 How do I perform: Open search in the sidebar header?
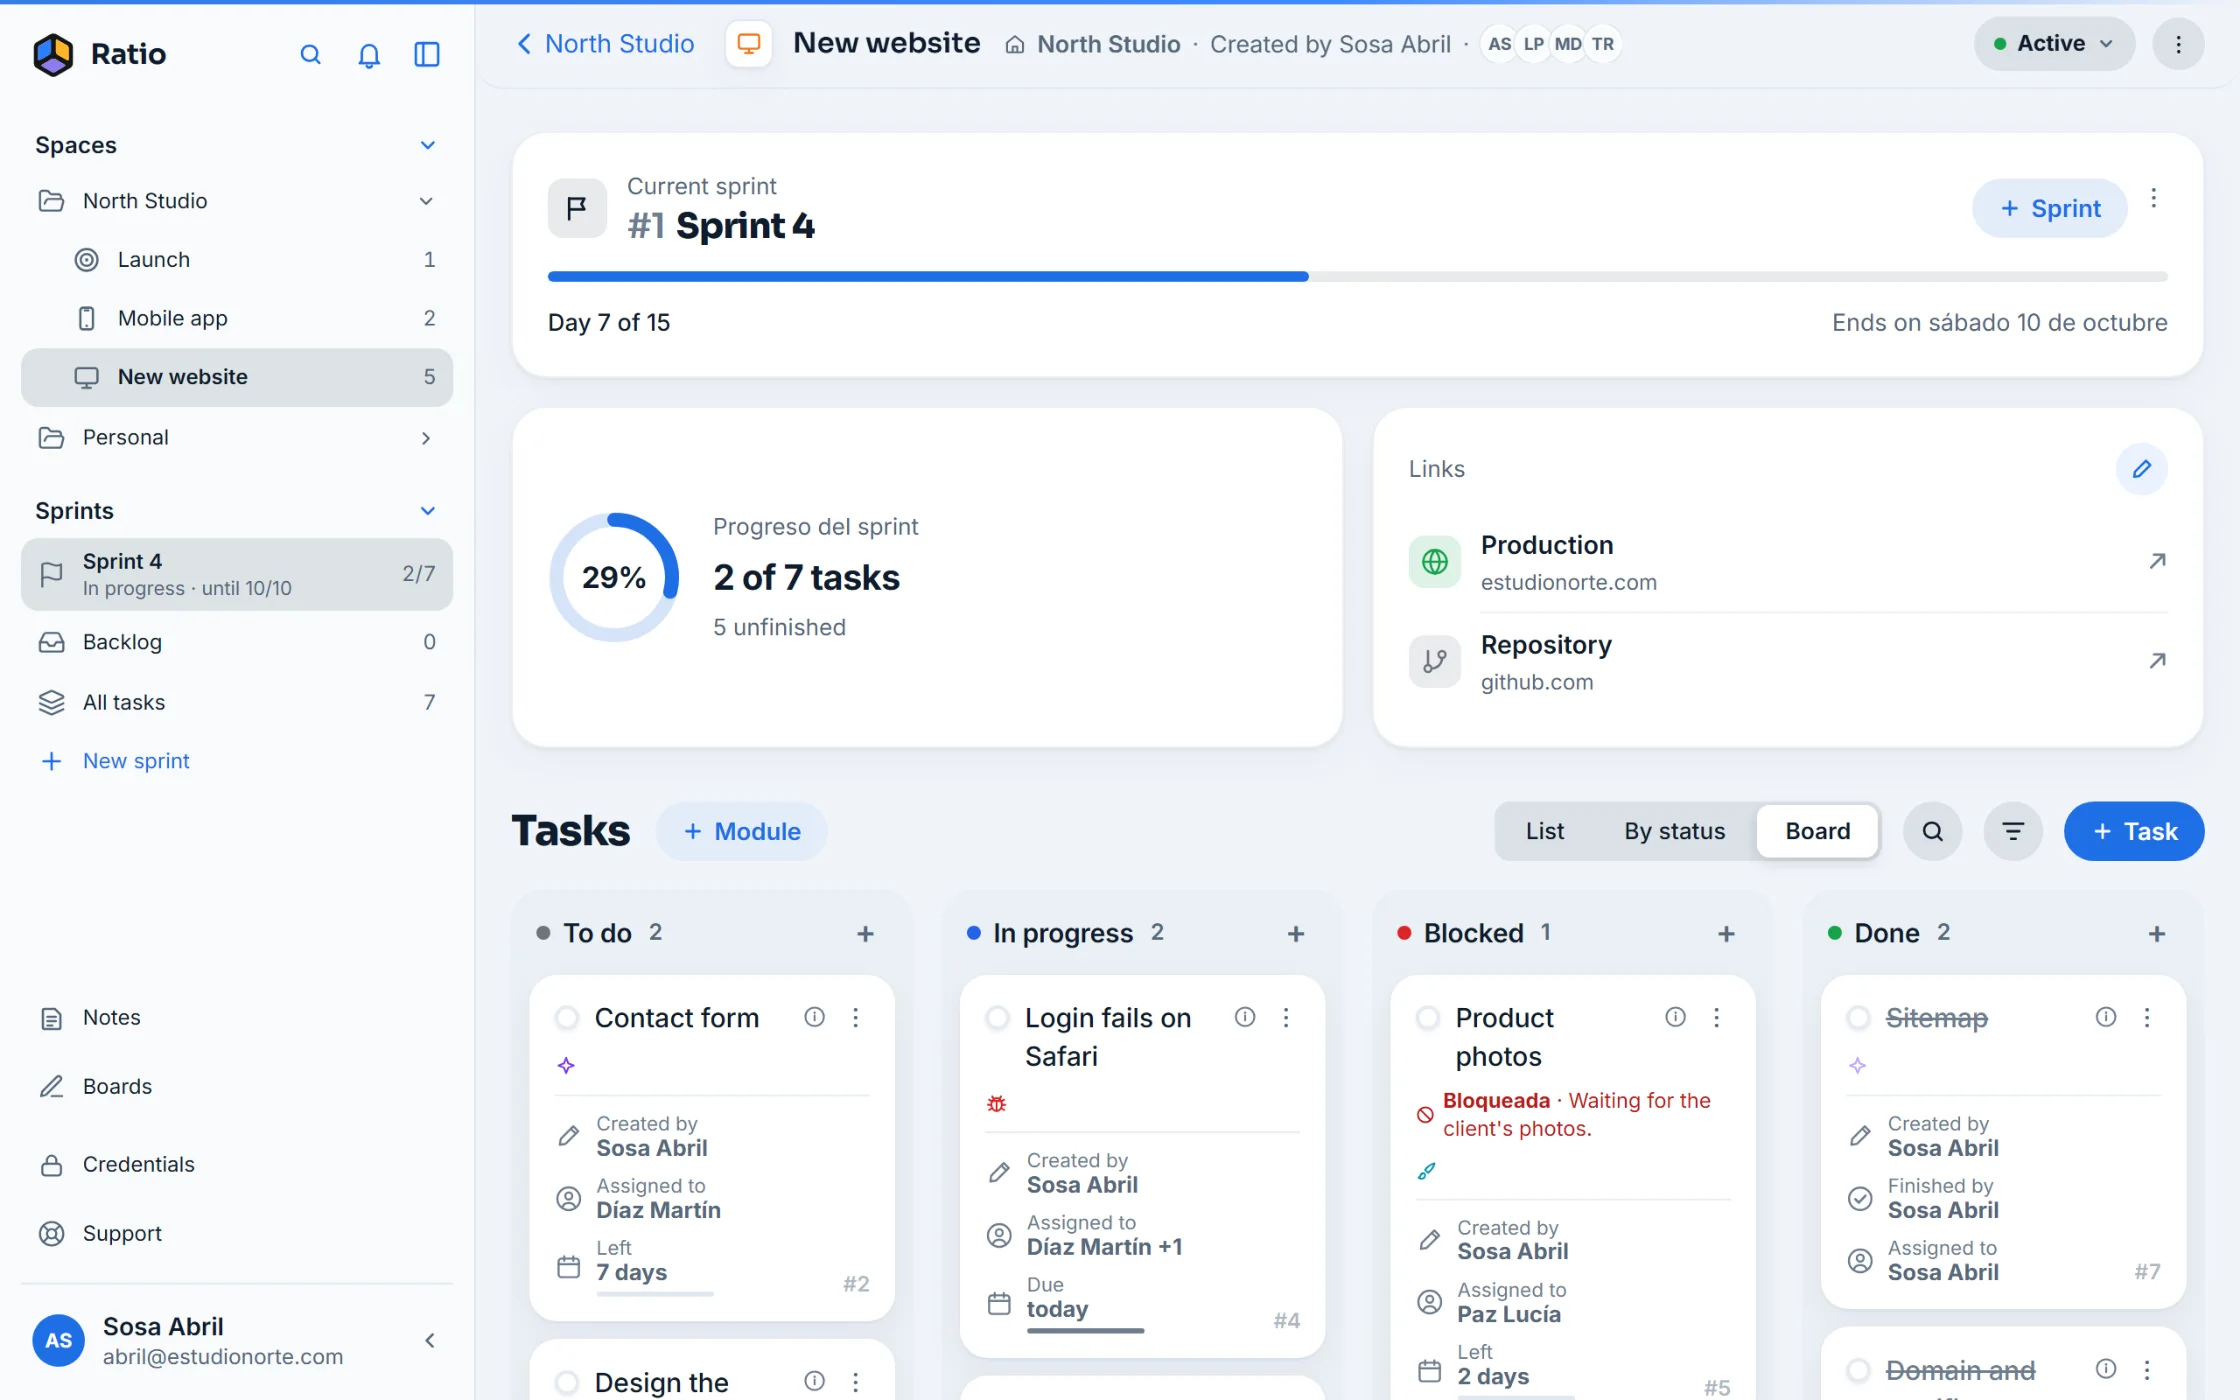(311, 54)
